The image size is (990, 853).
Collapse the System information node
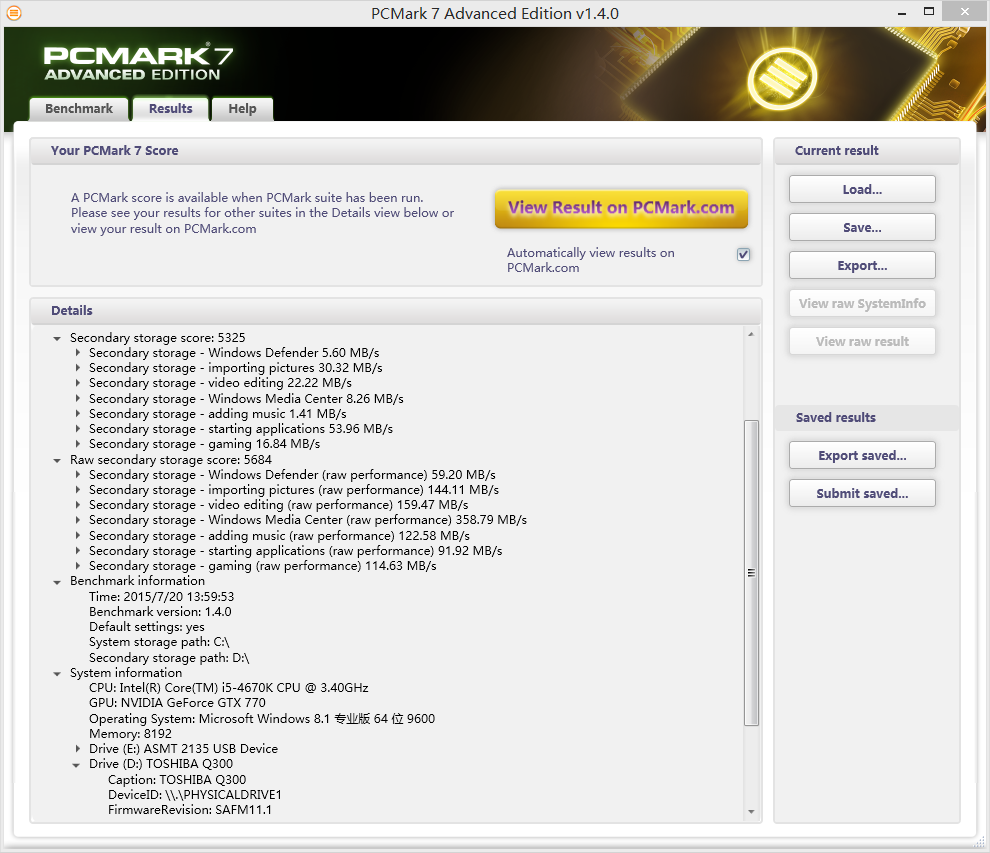[57, 674]
